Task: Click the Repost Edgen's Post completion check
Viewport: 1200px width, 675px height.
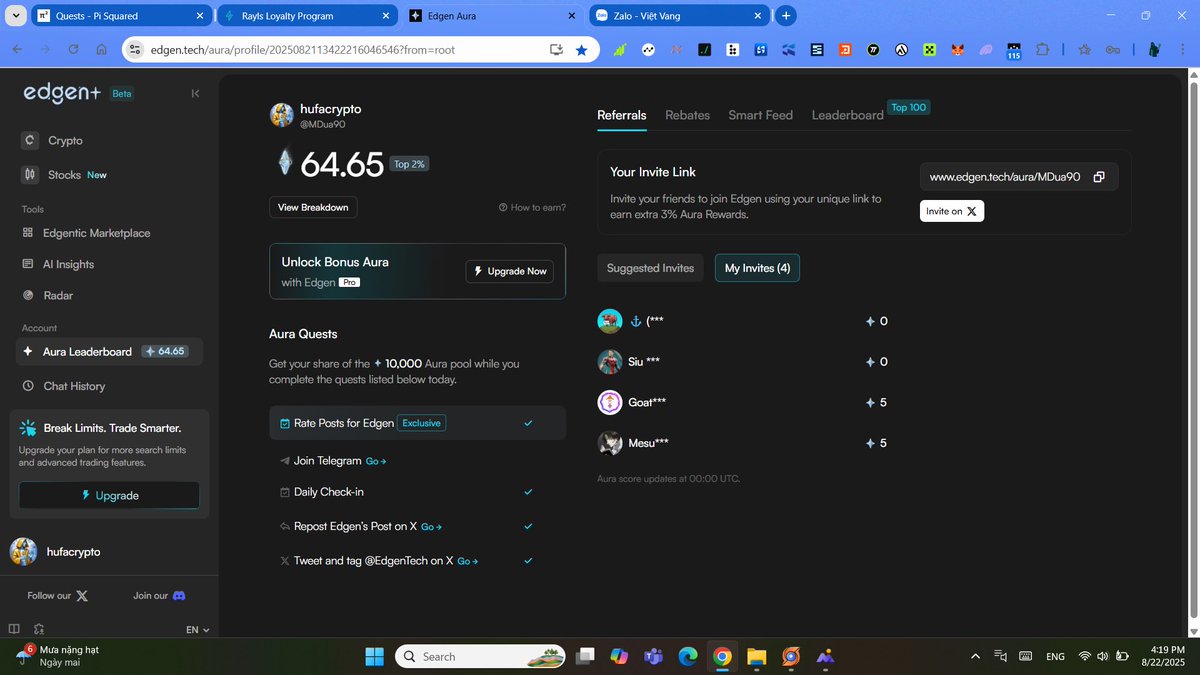Action: (528, 525)
